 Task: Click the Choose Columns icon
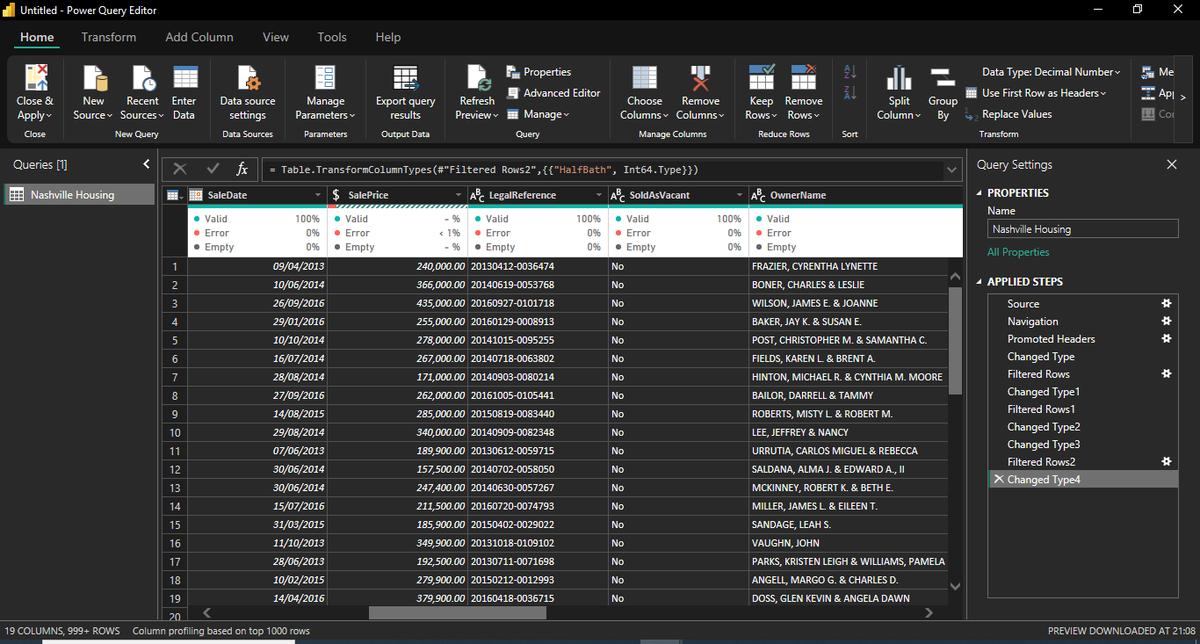pos(644,78)
